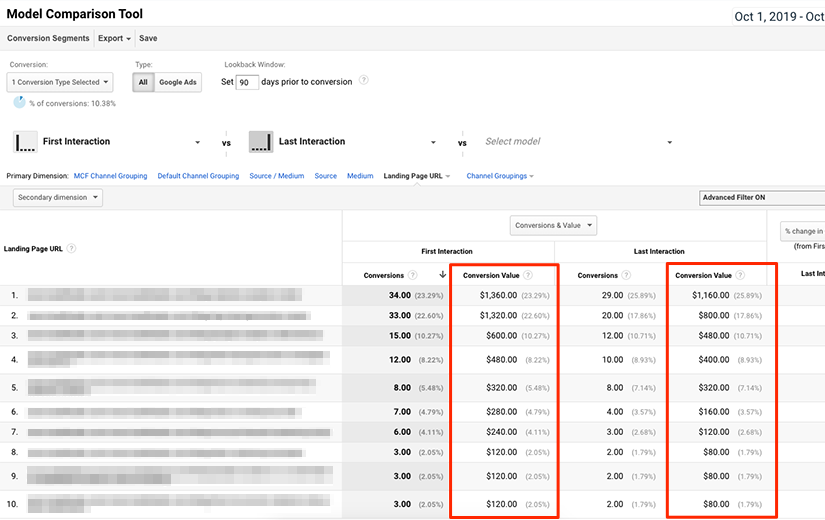Viewport: 825px width, 520px height.
Task: Click help icon beside First Interaction Conversion Value
Action: click(528, 275)
